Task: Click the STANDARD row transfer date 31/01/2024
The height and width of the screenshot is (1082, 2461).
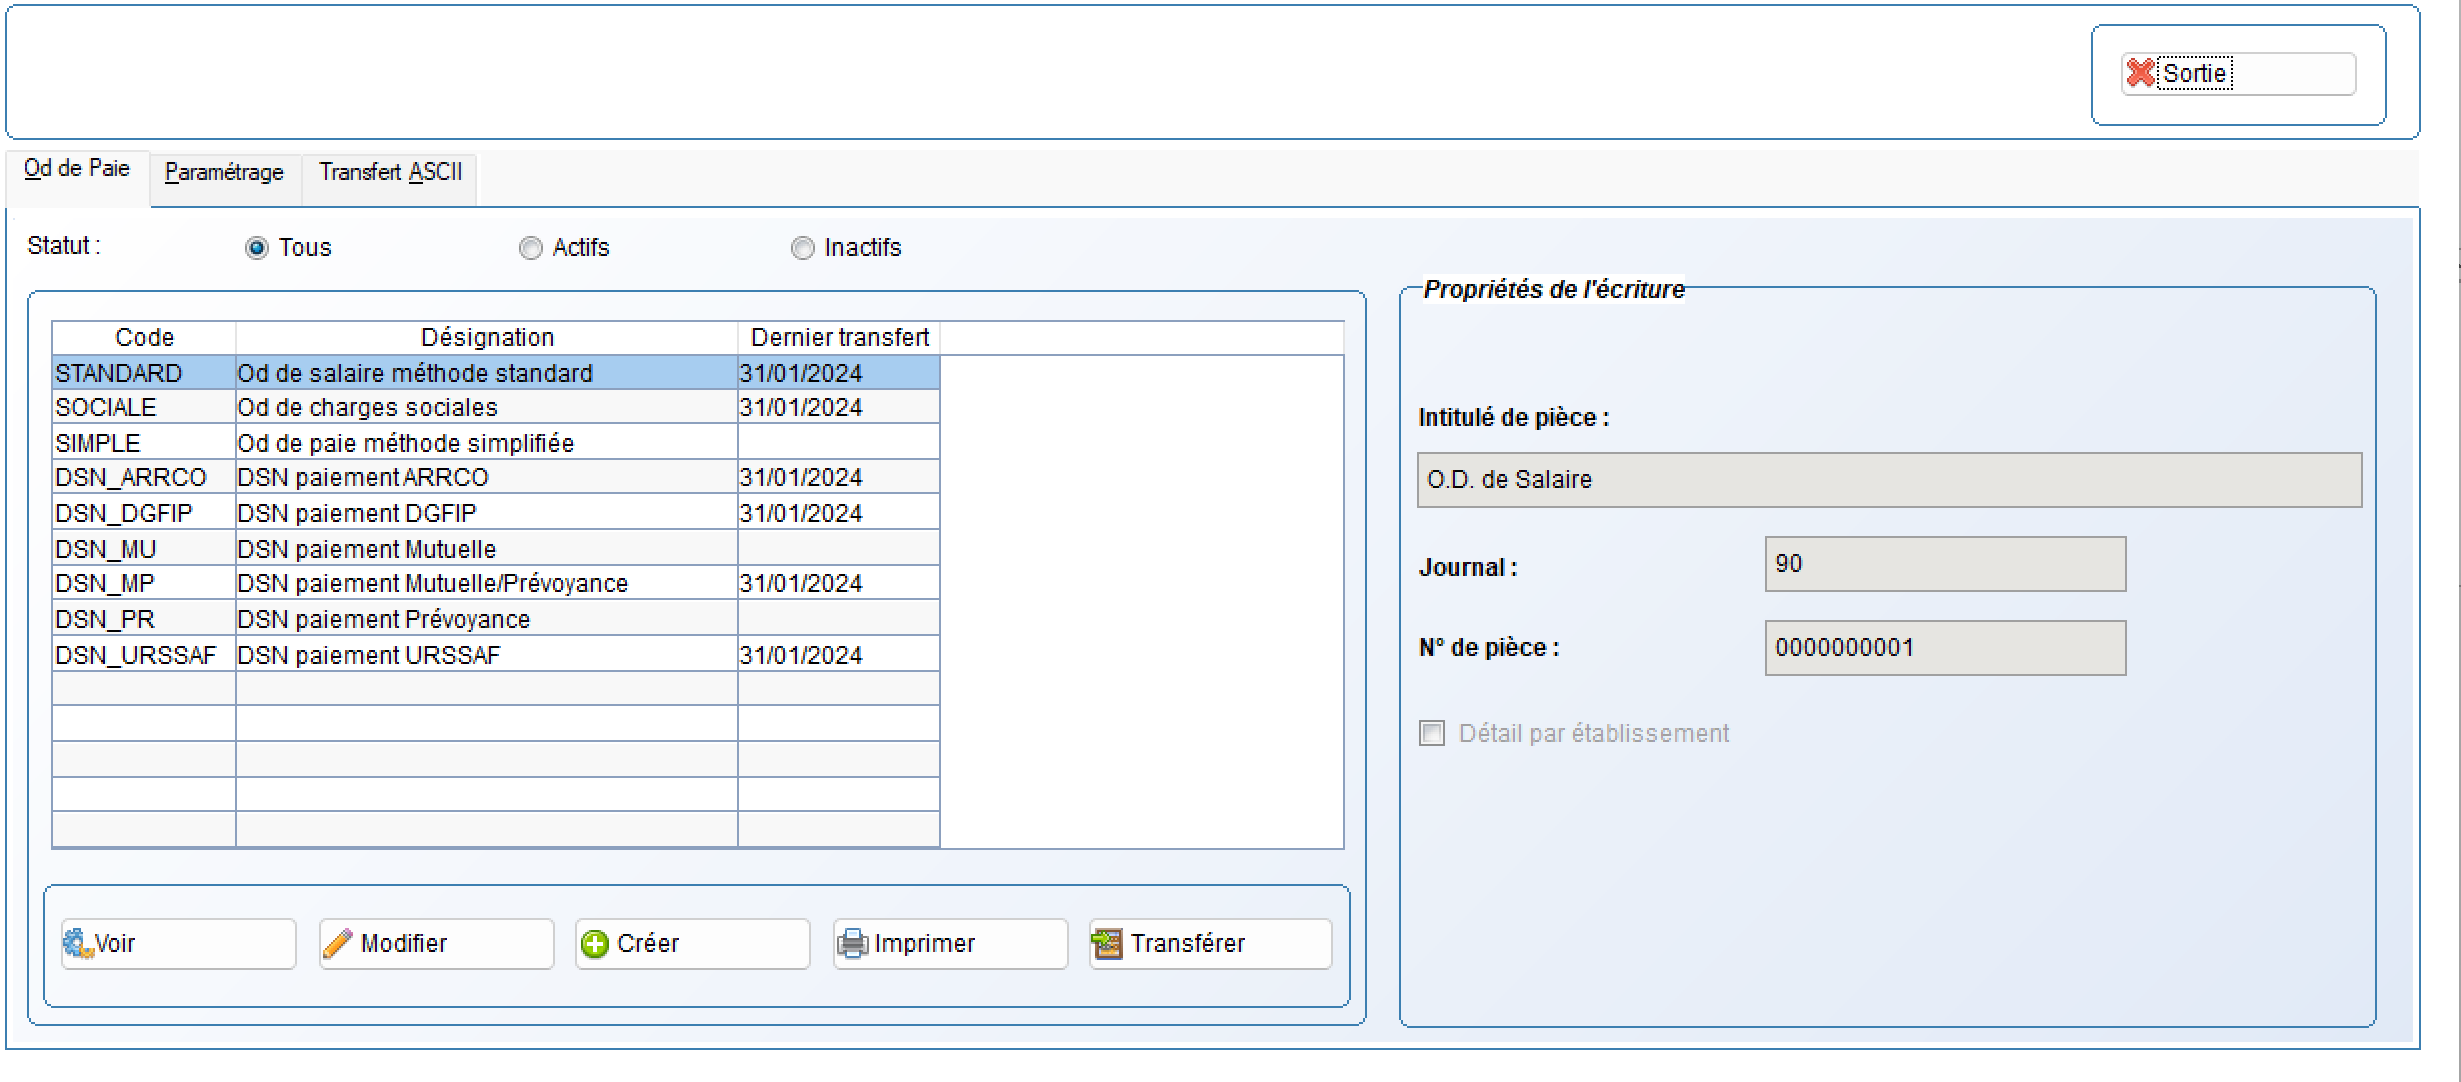Action: click(x=839, y=373)
